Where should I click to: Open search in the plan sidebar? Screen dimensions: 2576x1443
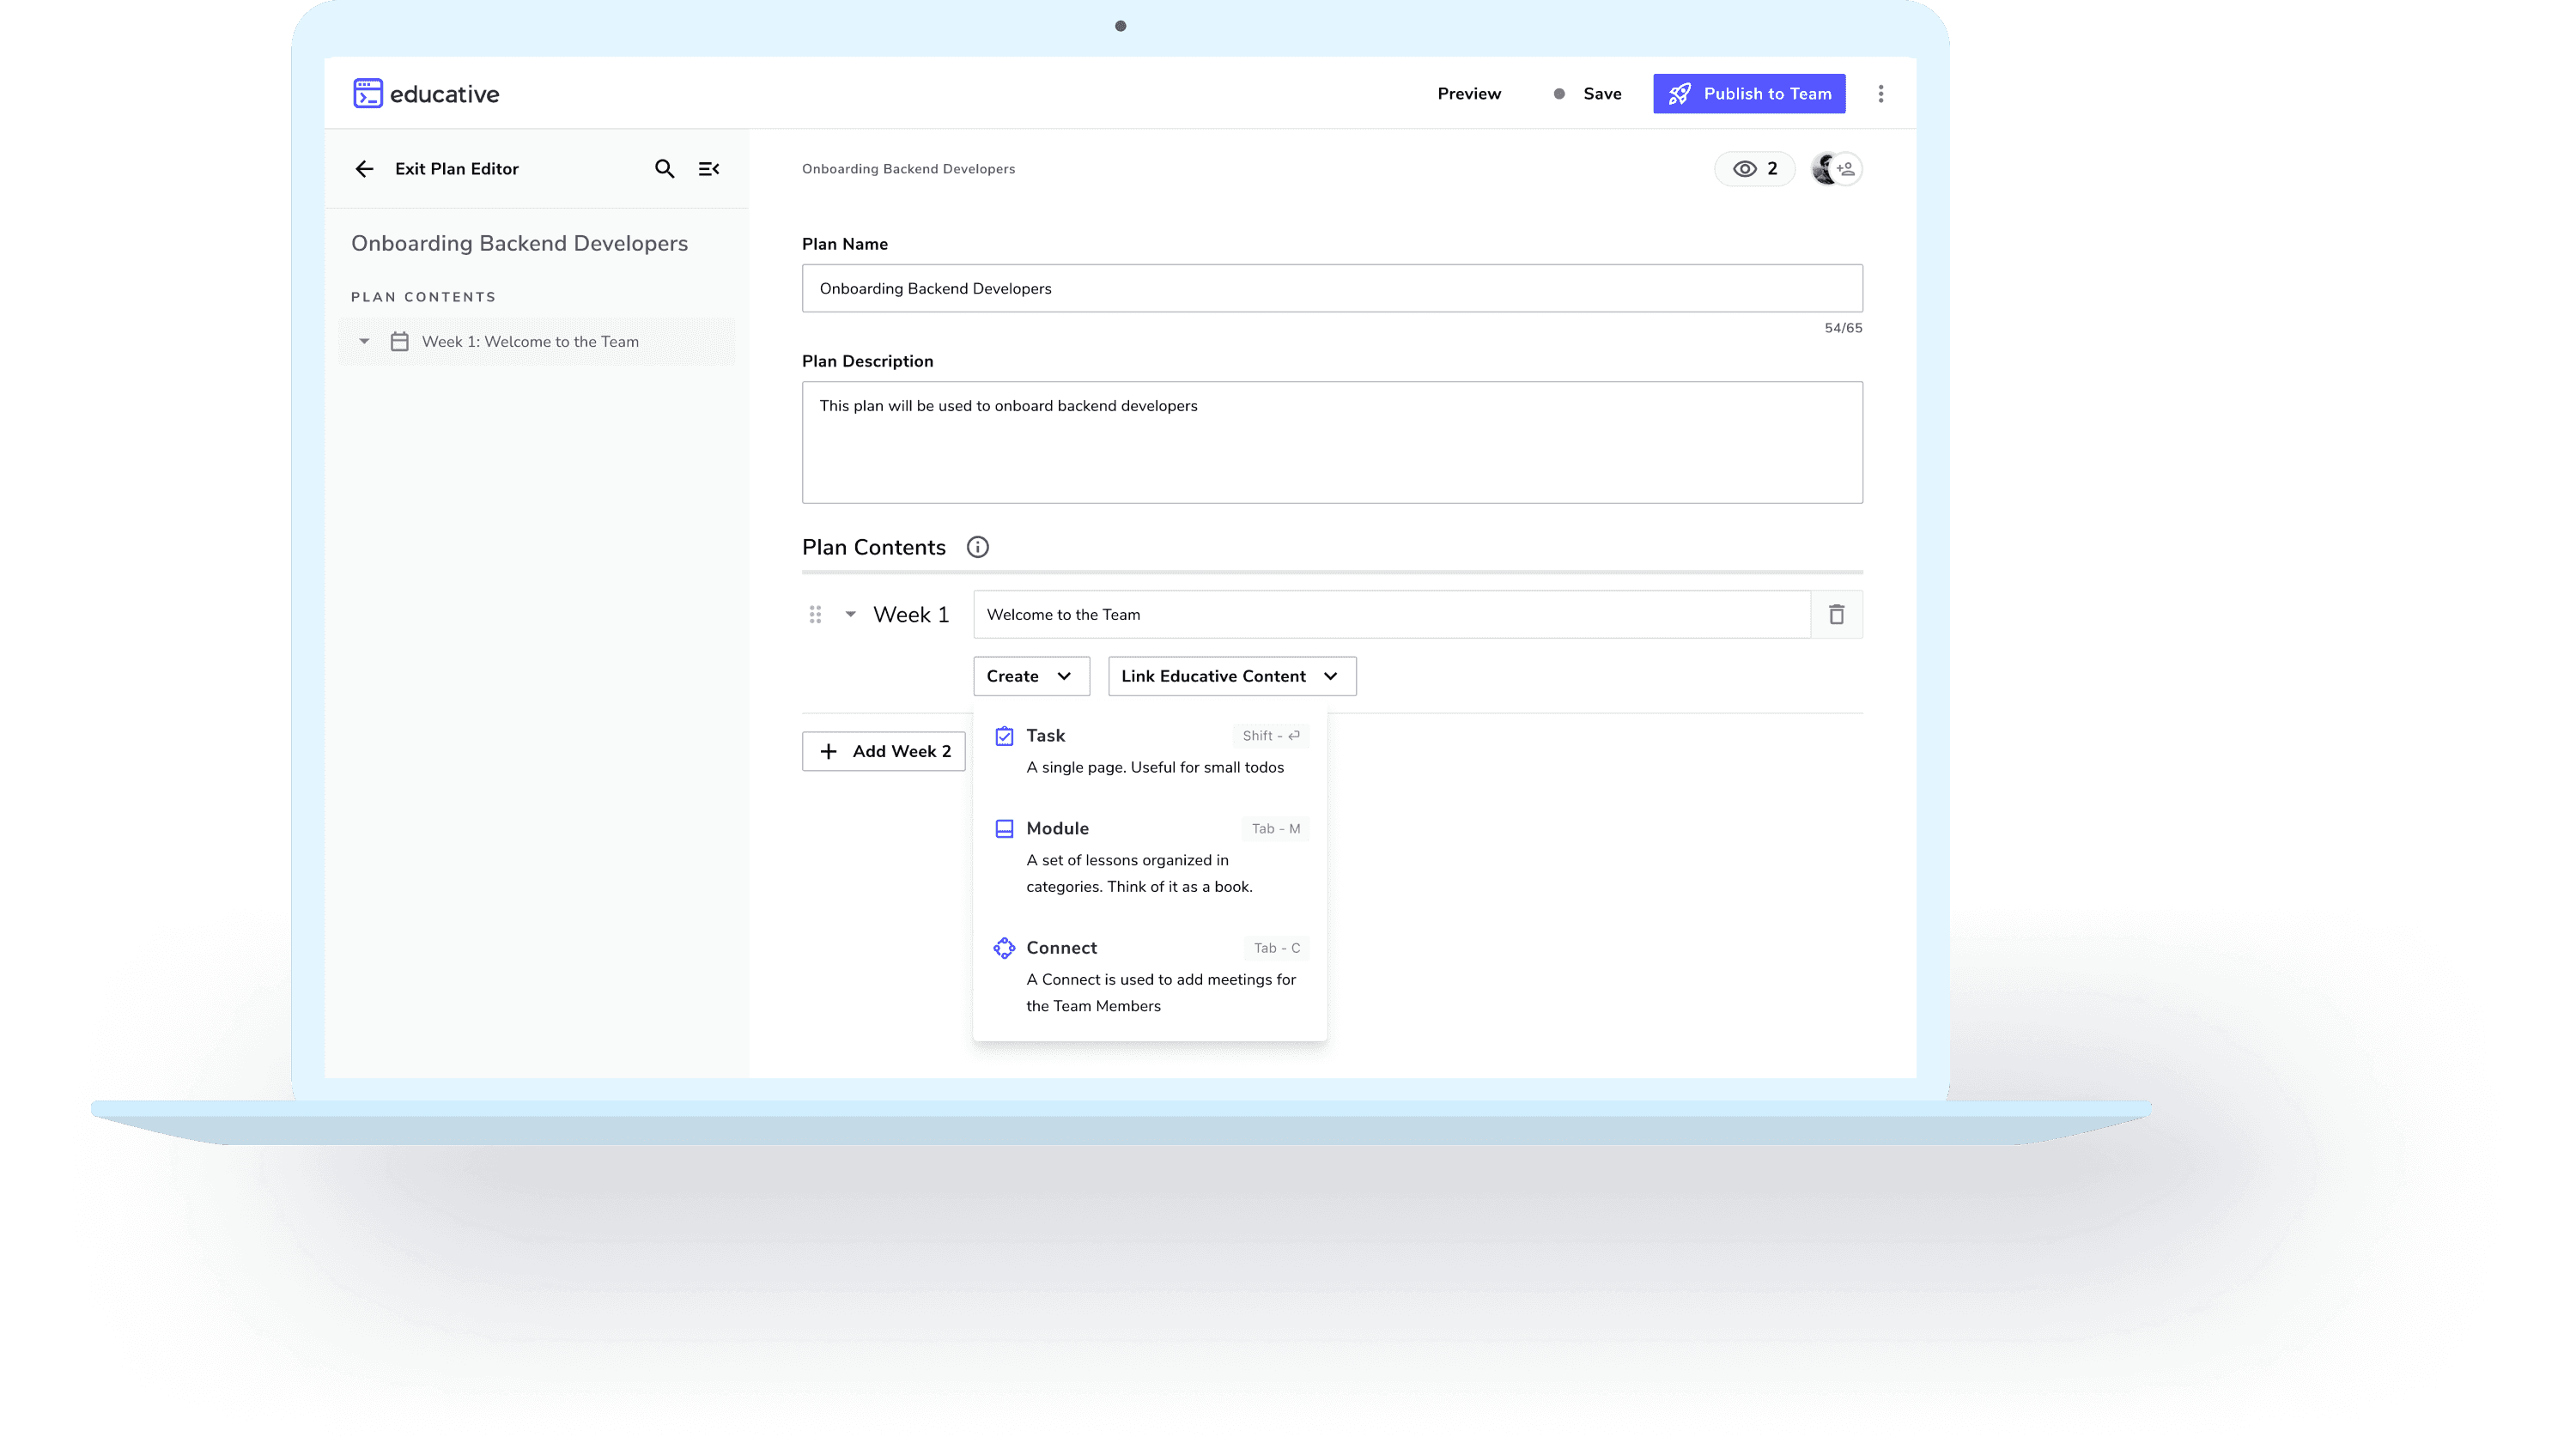point(664,169)
